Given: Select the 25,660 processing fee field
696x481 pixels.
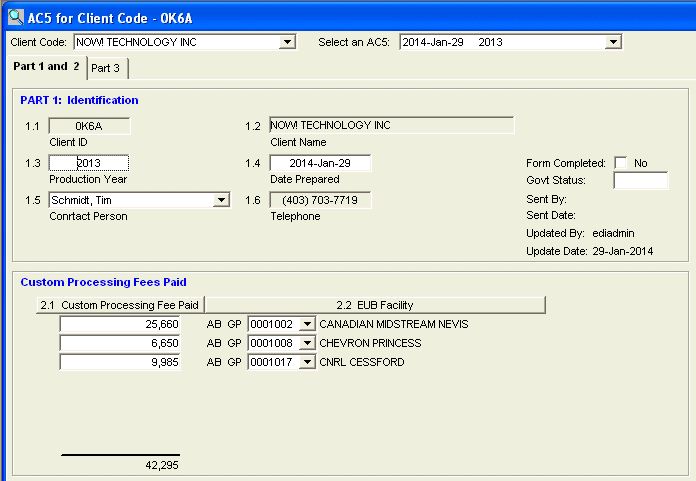Looking at the screenshot, I should point(121,324).
